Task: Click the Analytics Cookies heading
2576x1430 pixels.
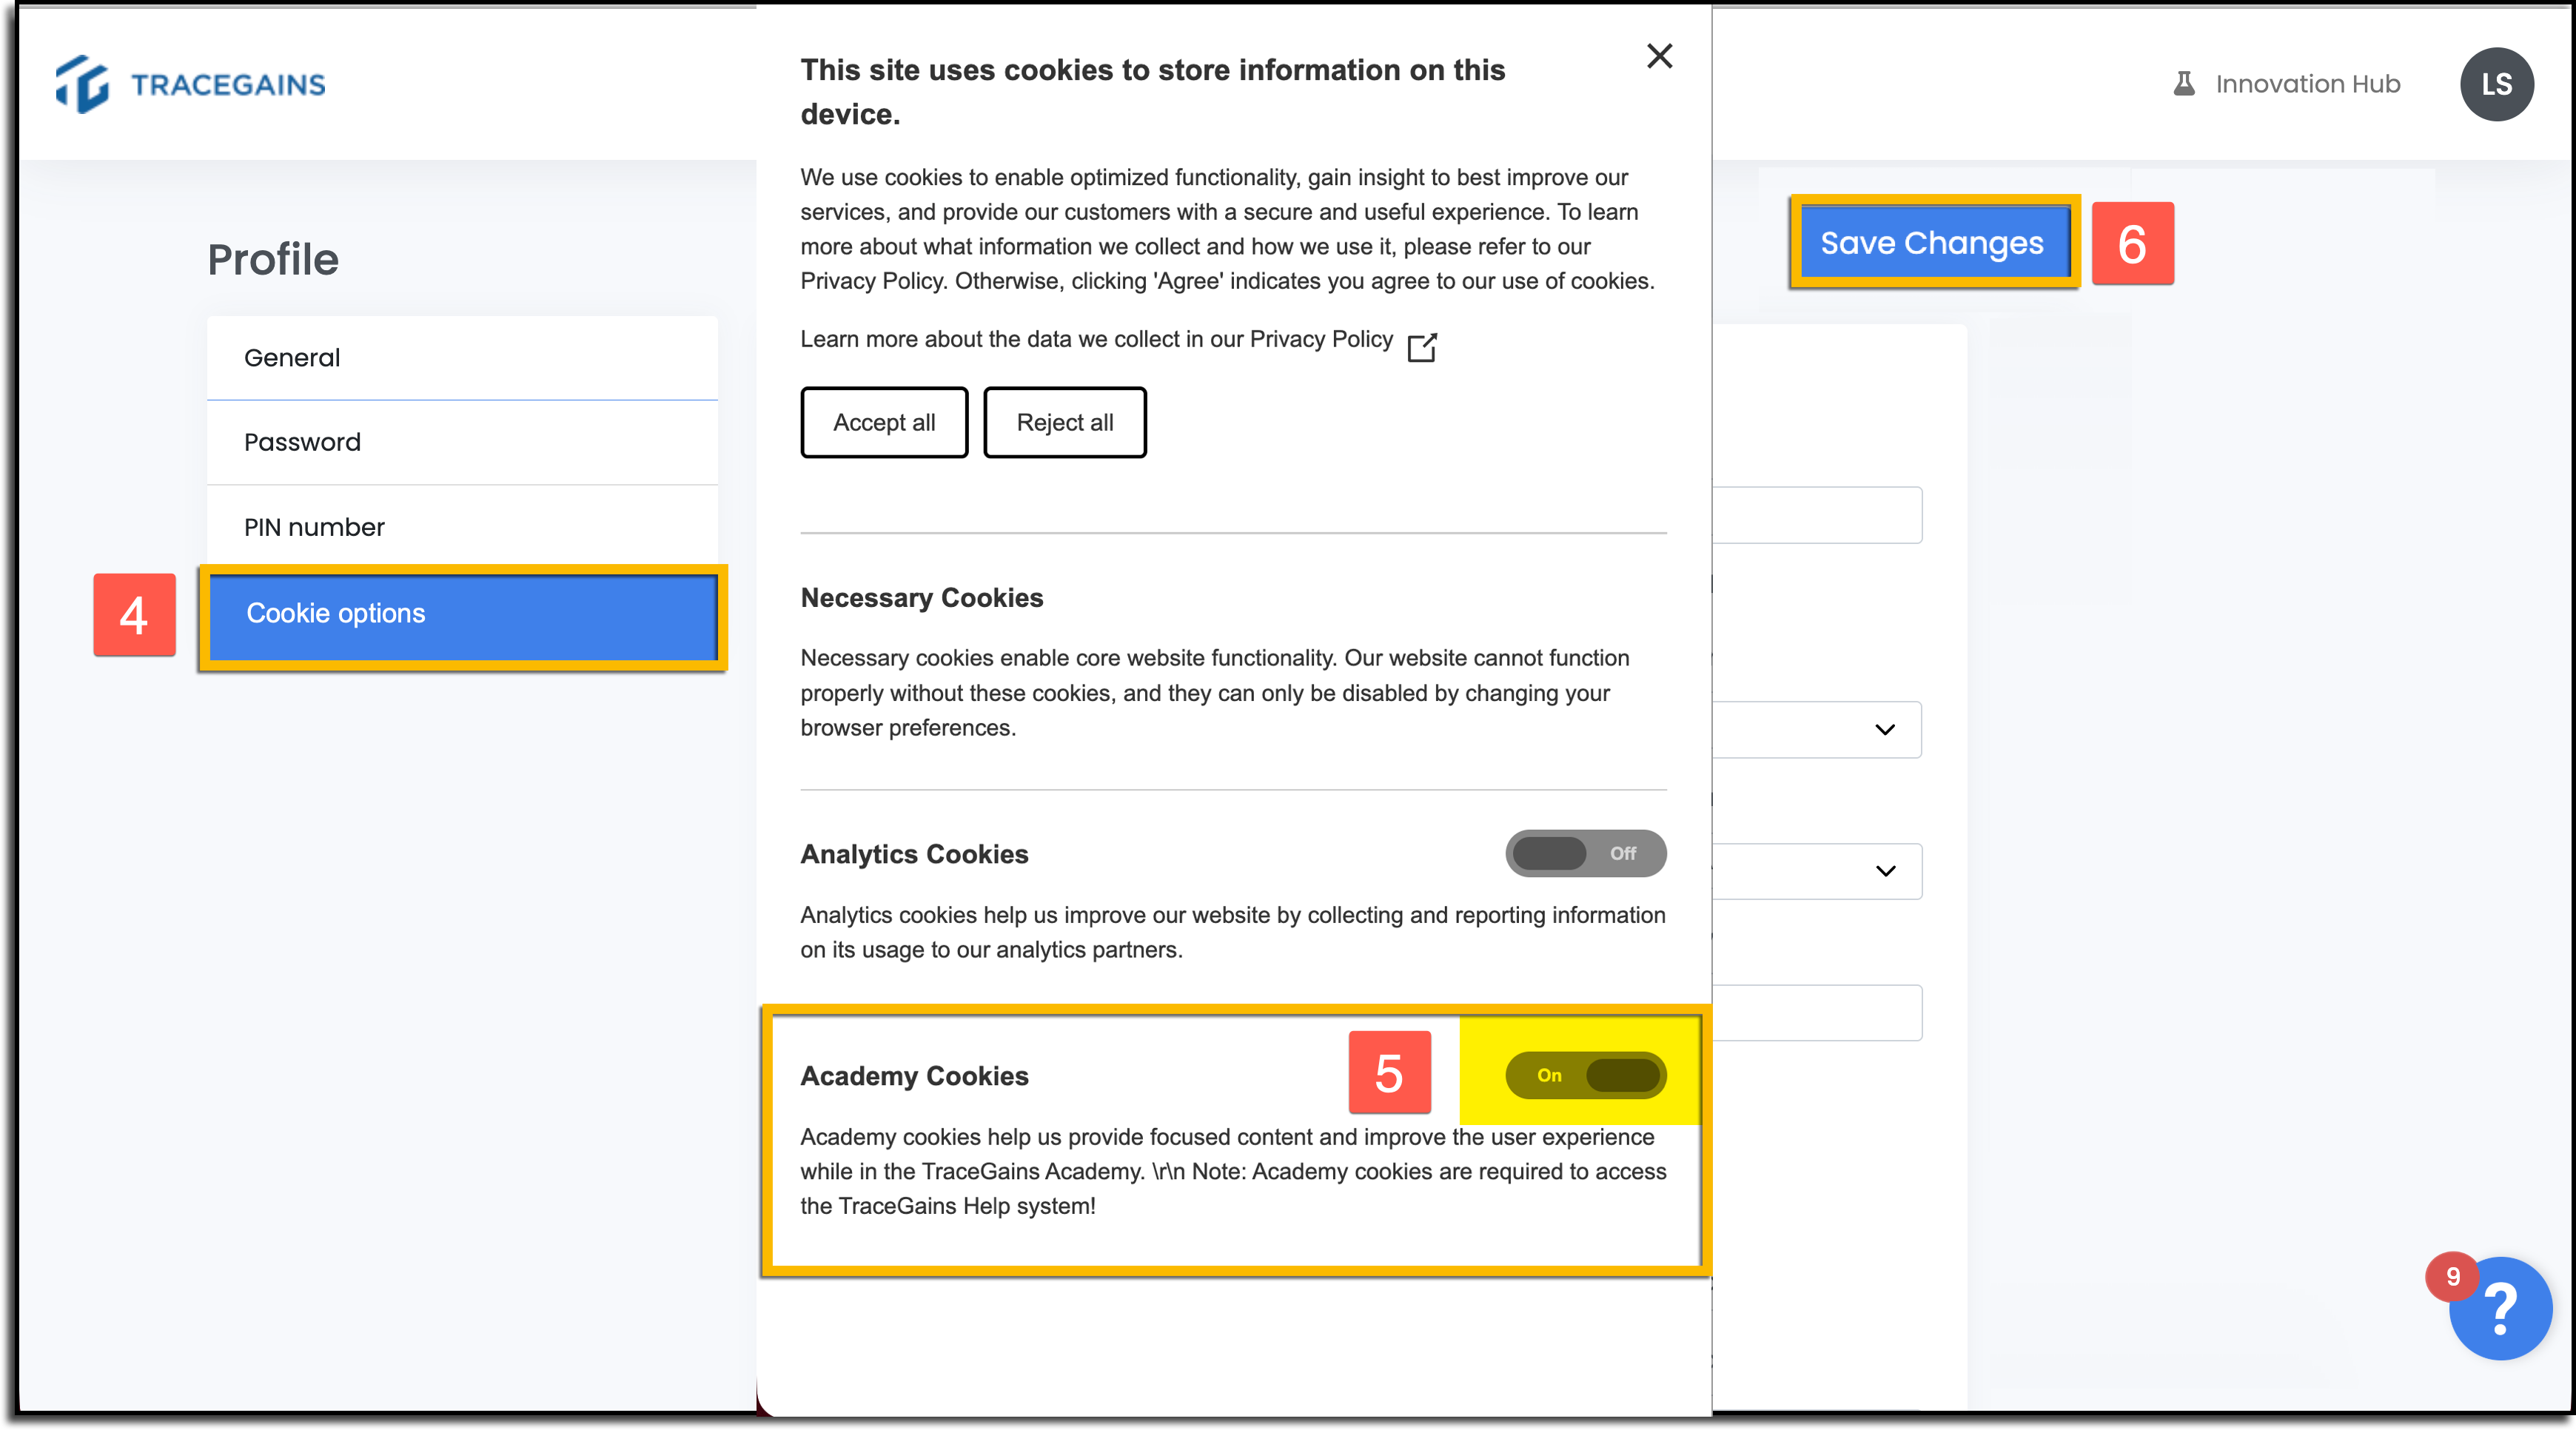Action: (914, 854)
